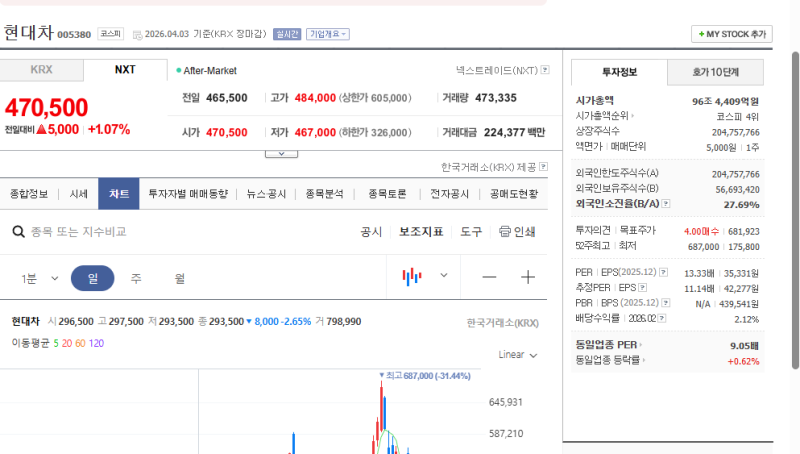
Task: Open 투자자별 매매동향 tab
Action: click(x=188, y=194)
